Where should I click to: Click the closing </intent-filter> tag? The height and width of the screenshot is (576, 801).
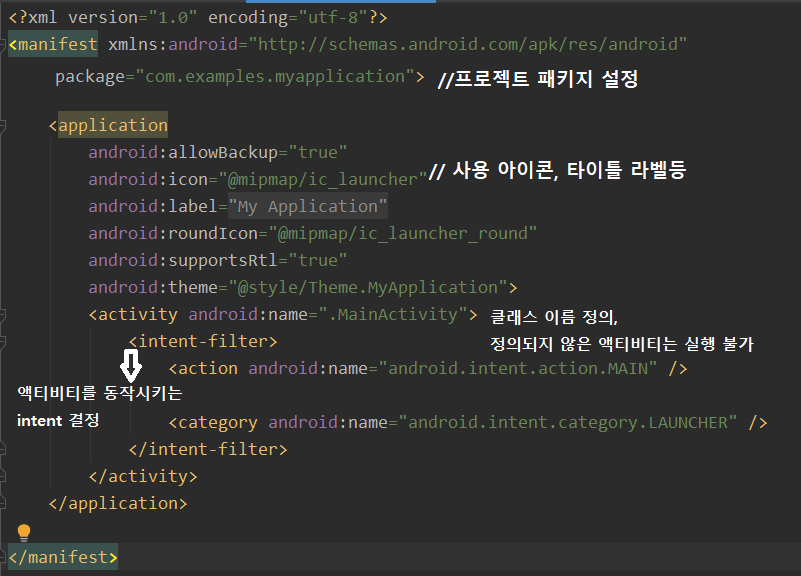(x=208, y=449)
